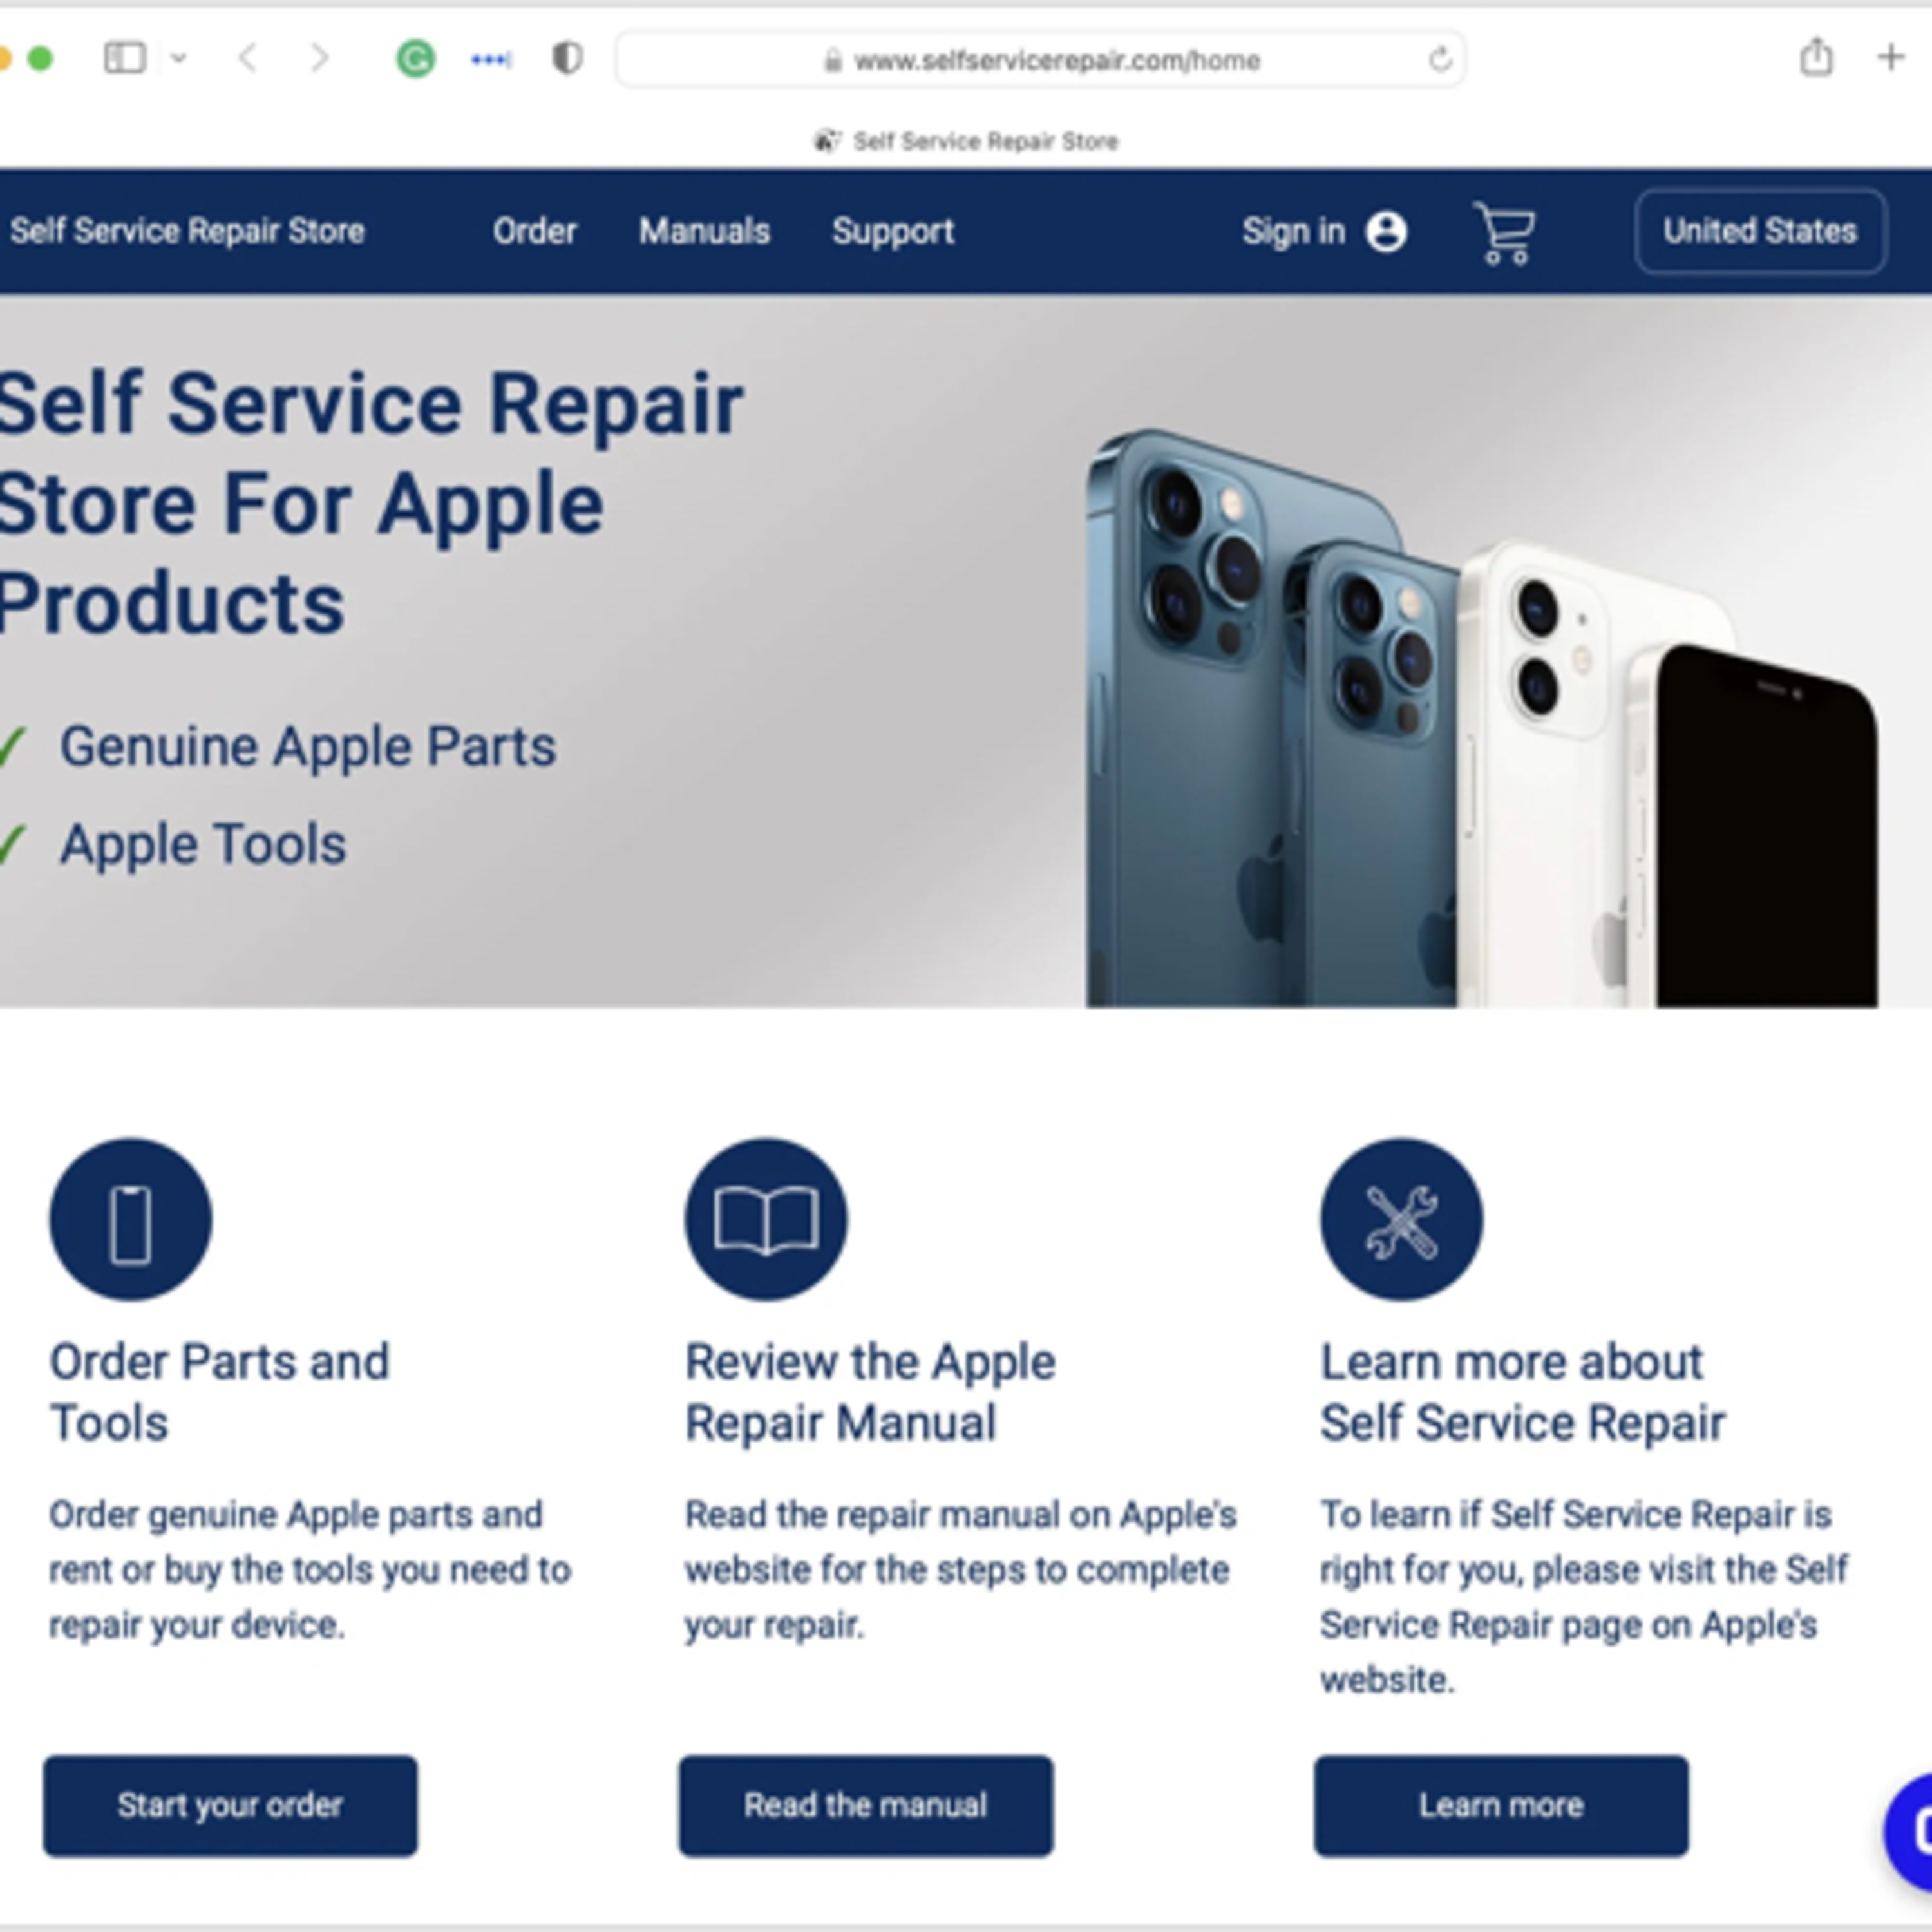The height and width of the screenshot is (1932, 1932).
Task: Open the Share icon in toolbar
Action: tap(1816, 57)
